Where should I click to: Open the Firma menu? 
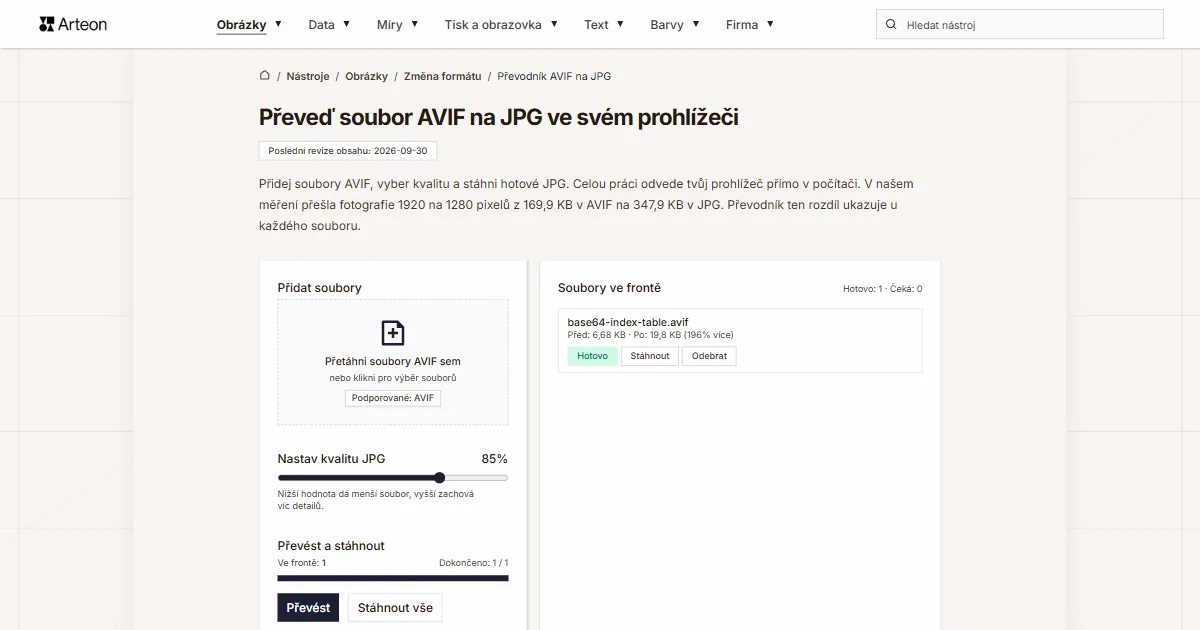click(x=742, y=25)
